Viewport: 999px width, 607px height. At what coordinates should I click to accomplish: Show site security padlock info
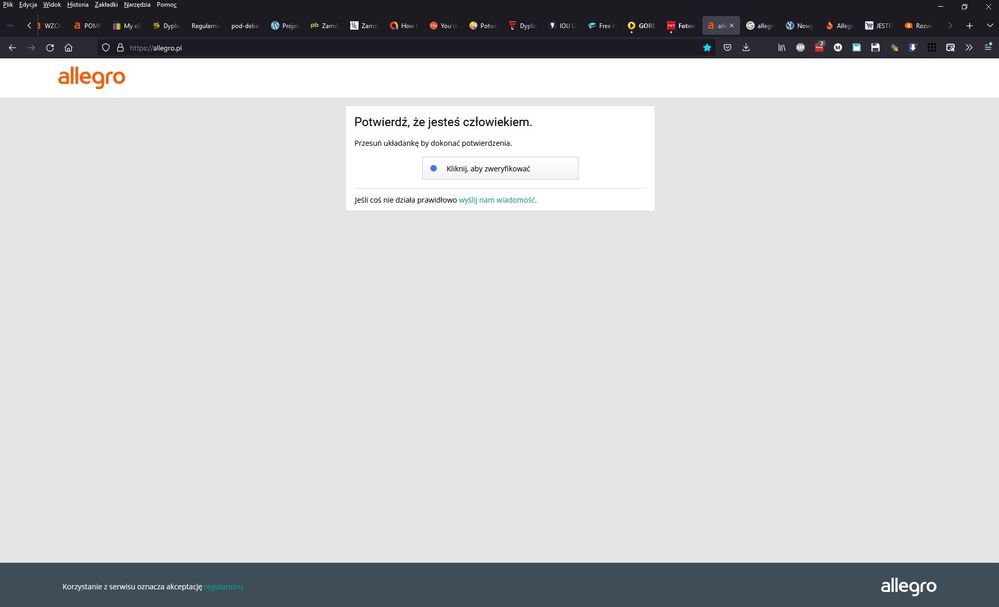pos(120,48)
